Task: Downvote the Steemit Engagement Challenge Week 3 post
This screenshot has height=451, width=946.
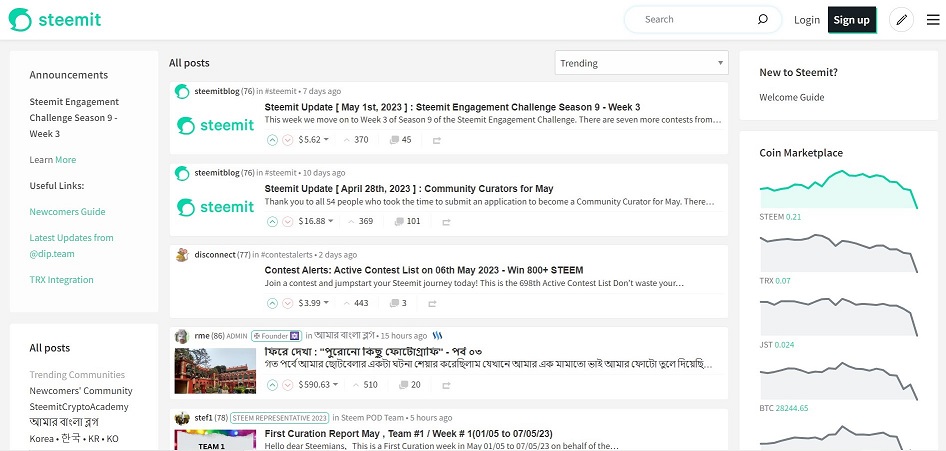Action: tap(288, 140)
